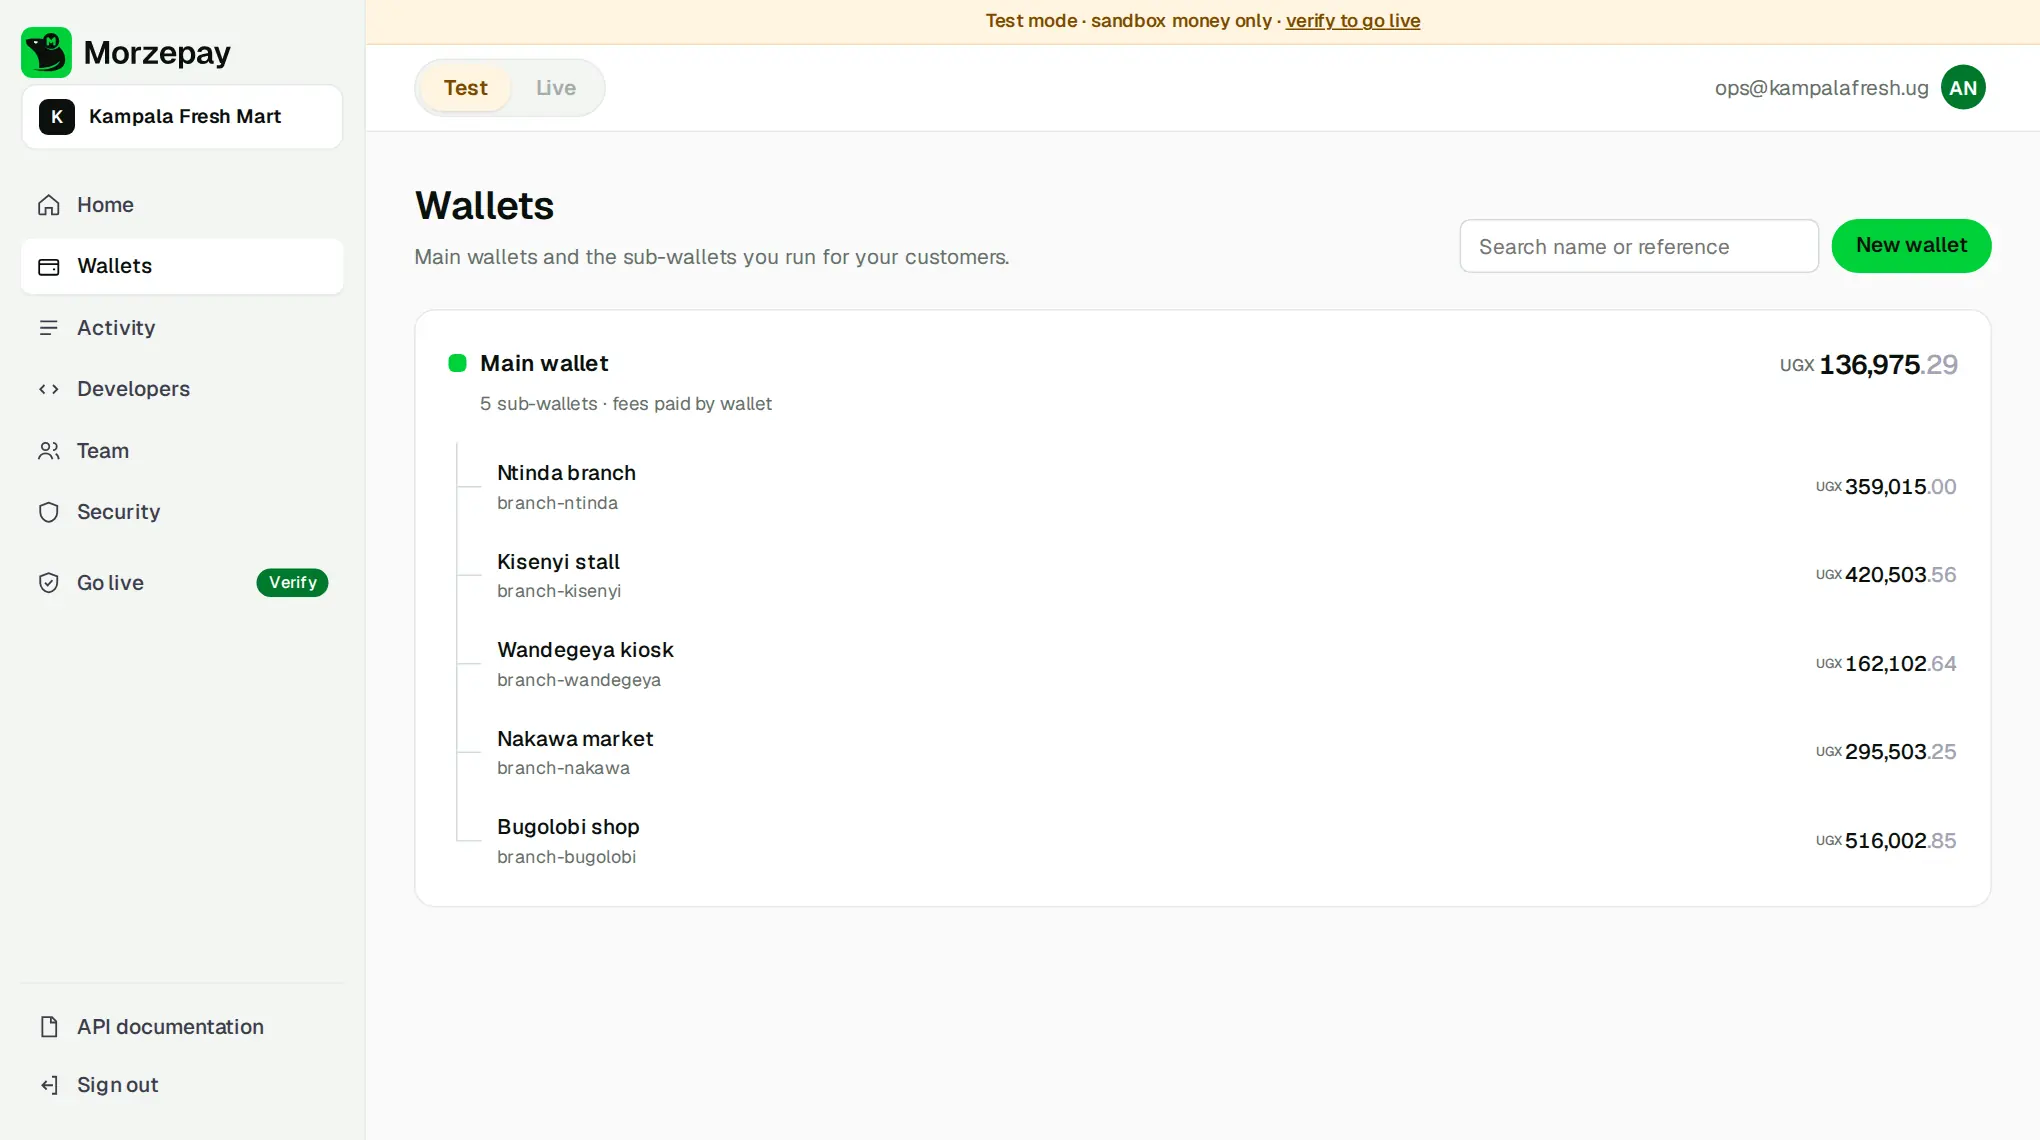Click the K organization badge icon
Screen dimensions: 2040x1140
pyautogui.click(x=57, y=117)
